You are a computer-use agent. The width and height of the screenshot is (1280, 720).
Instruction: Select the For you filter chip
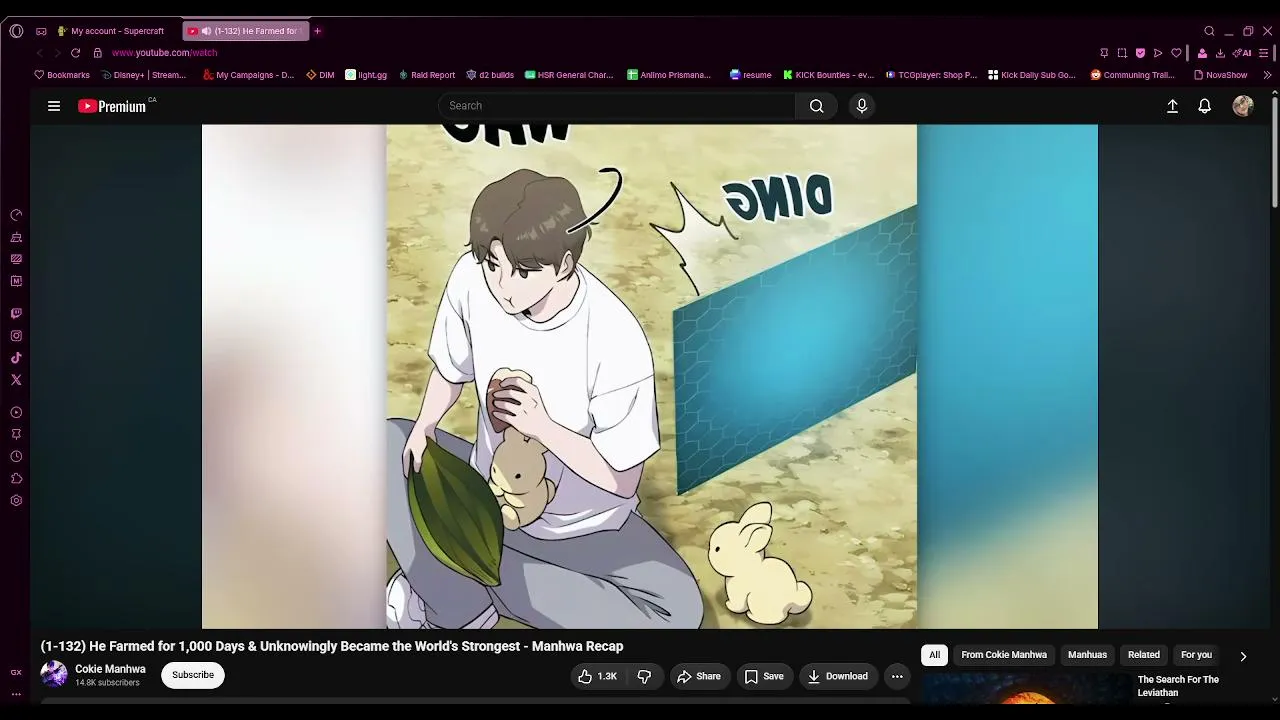pos(1196,655)
